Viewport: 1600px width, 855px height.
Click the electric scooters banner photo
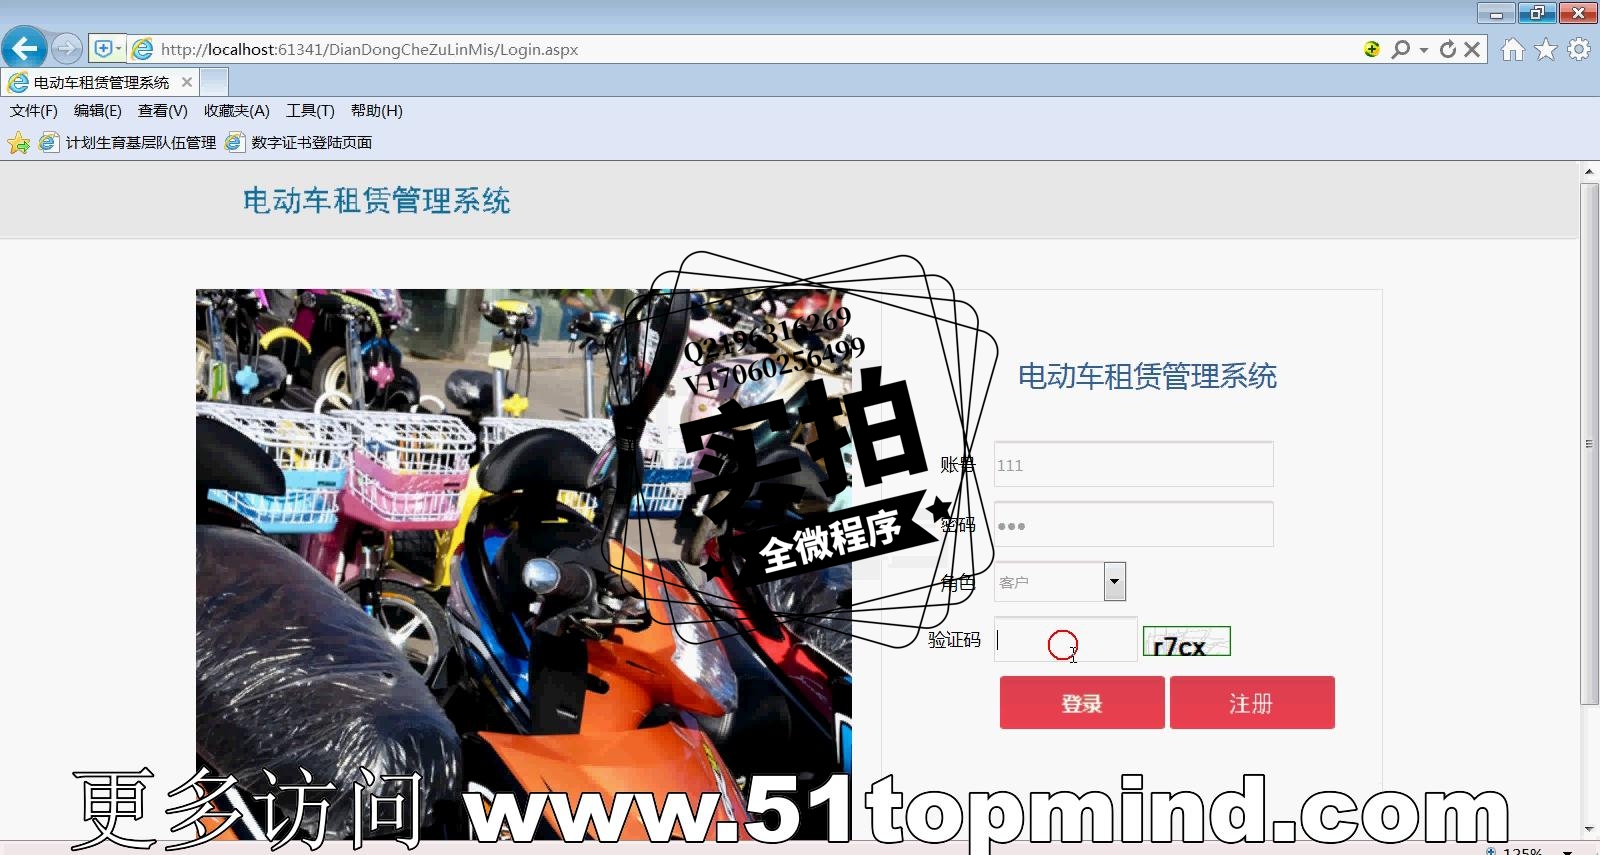pyautogui.click(x=523, y=565)
